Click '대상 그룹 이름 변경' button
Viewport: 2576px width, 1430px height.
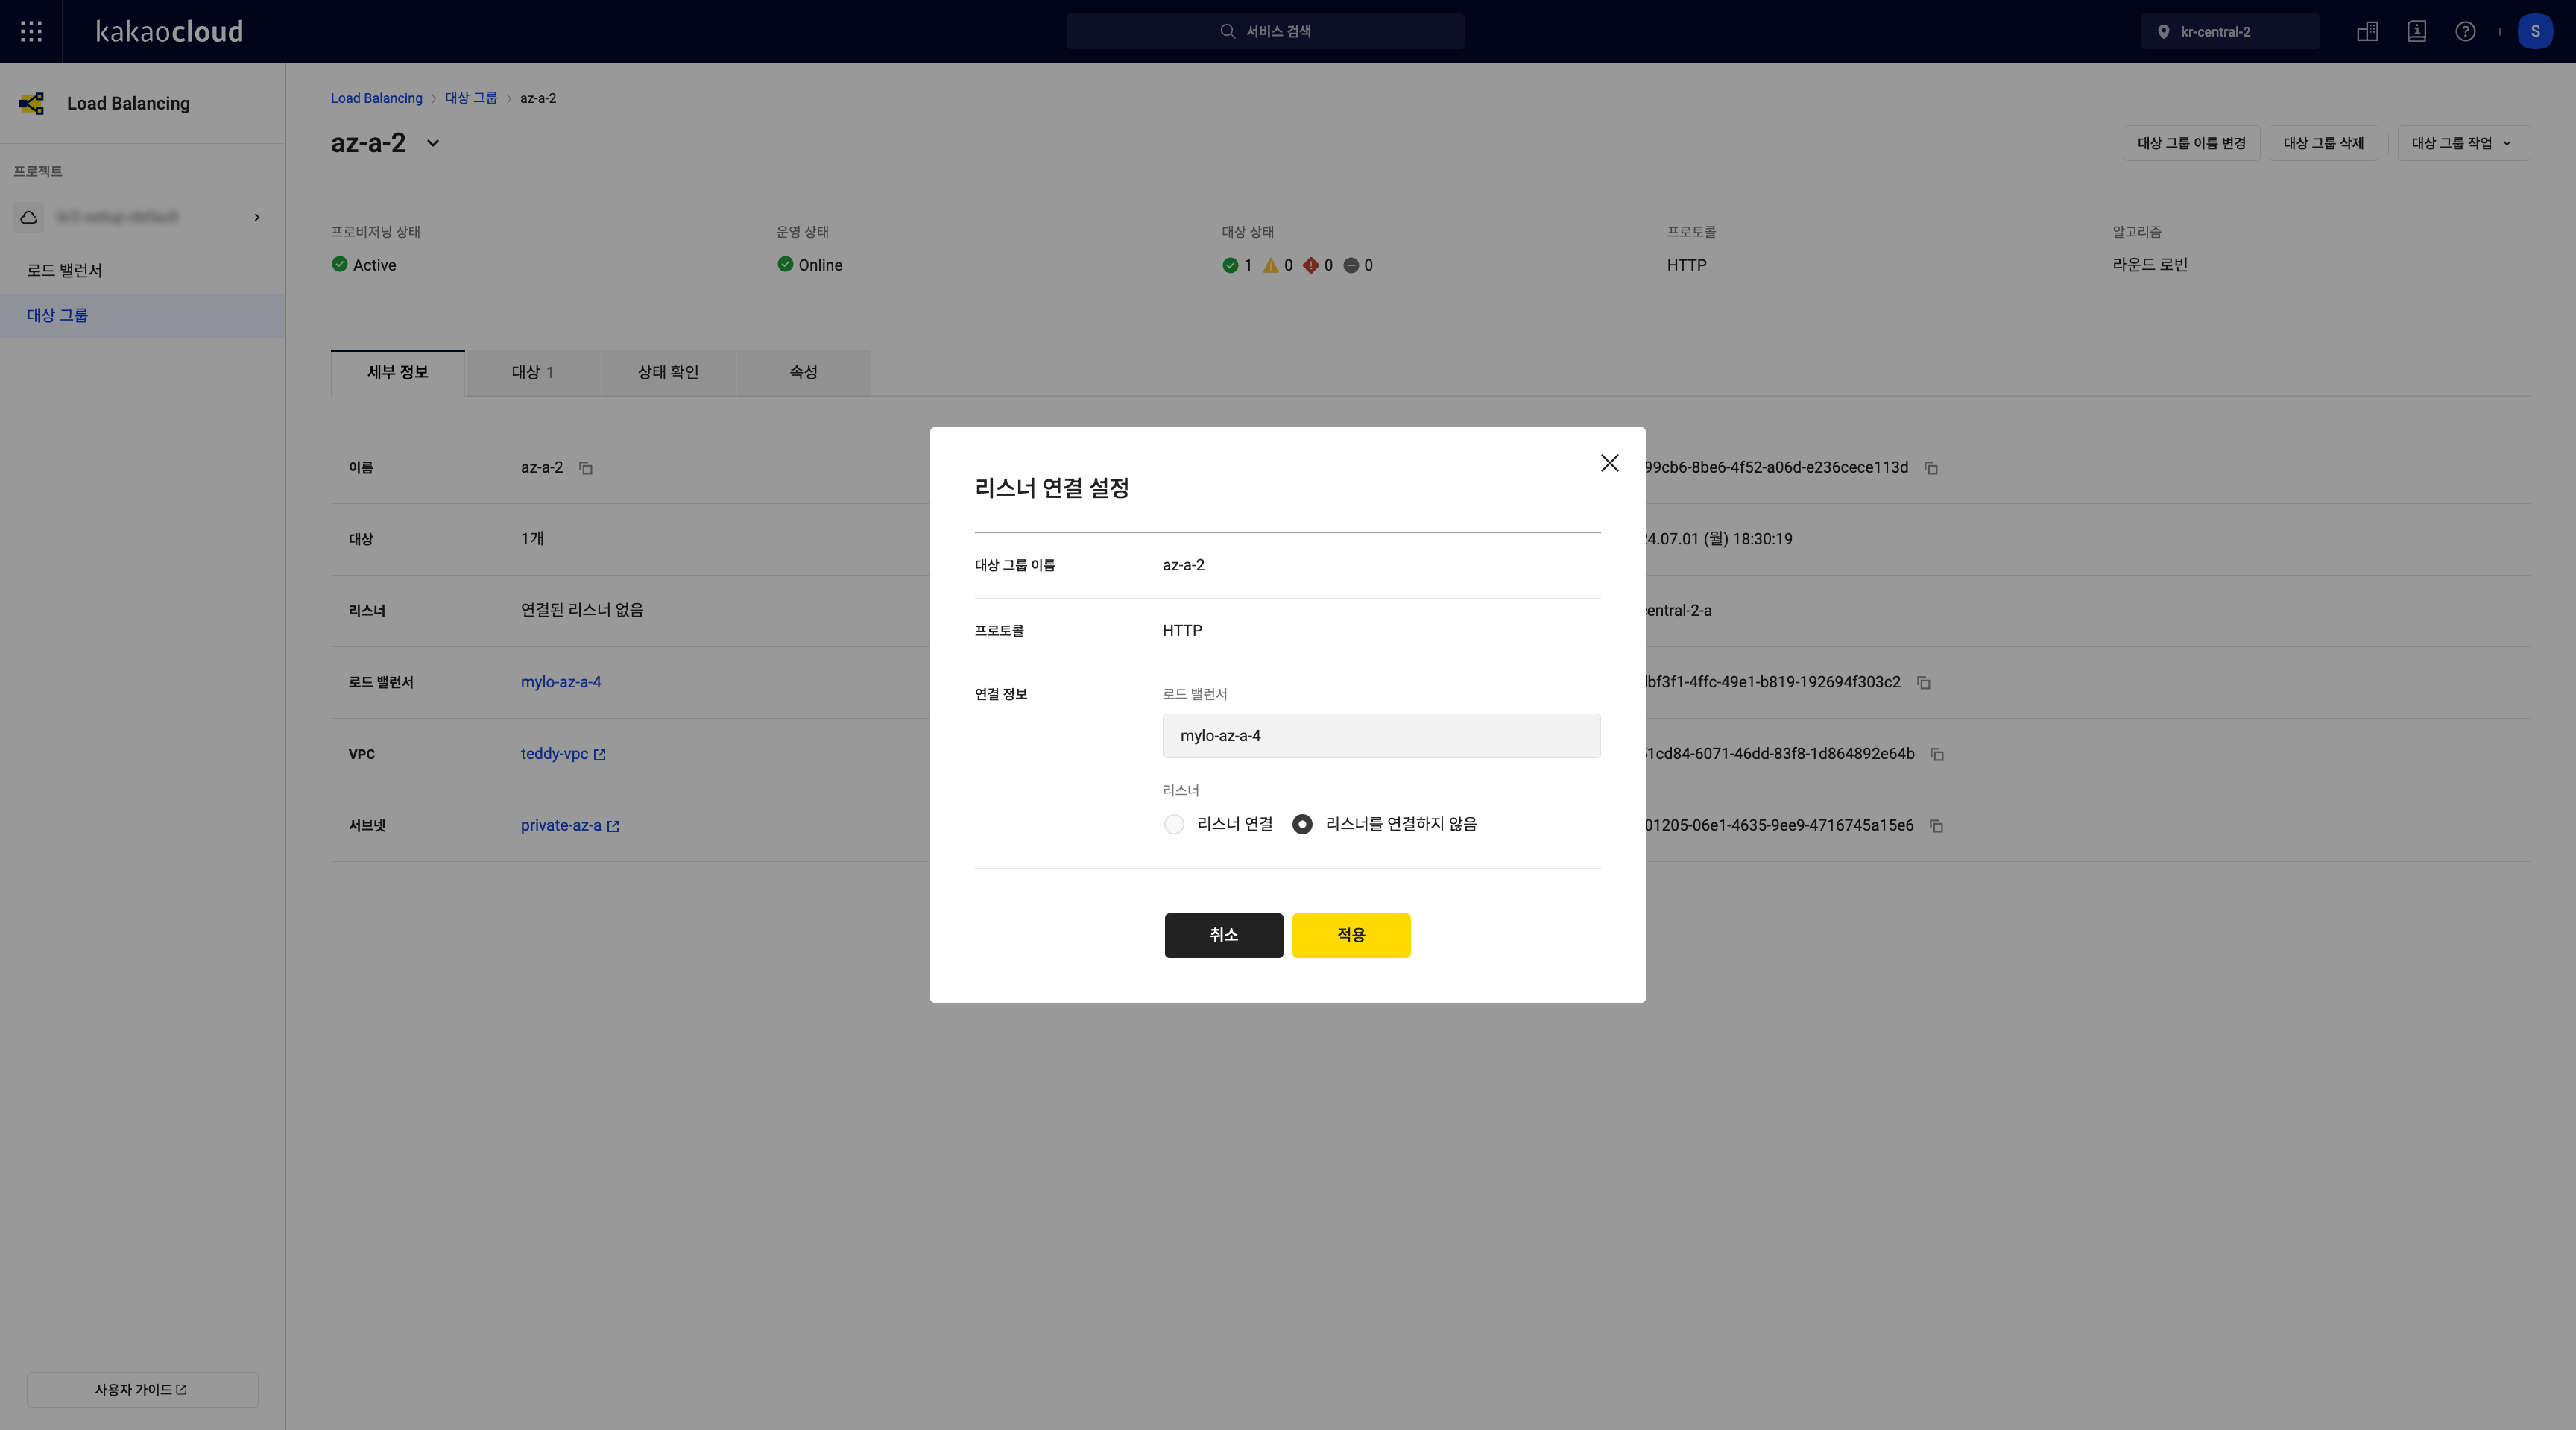[x=2192, y=143]
